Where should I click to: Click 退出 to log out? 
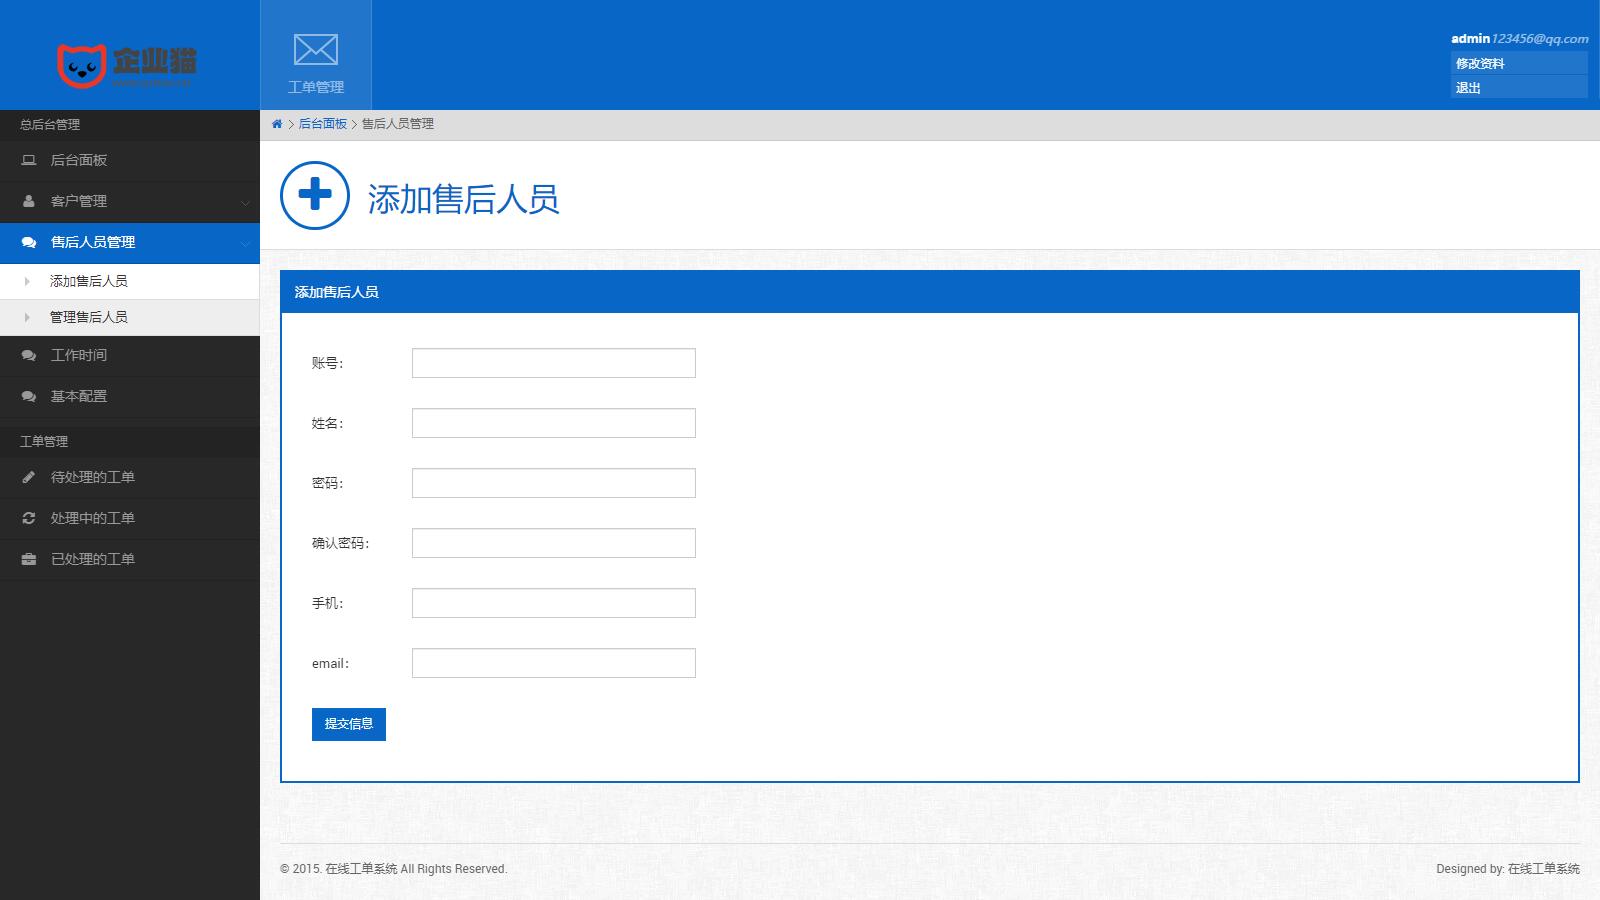[1468, 88]
